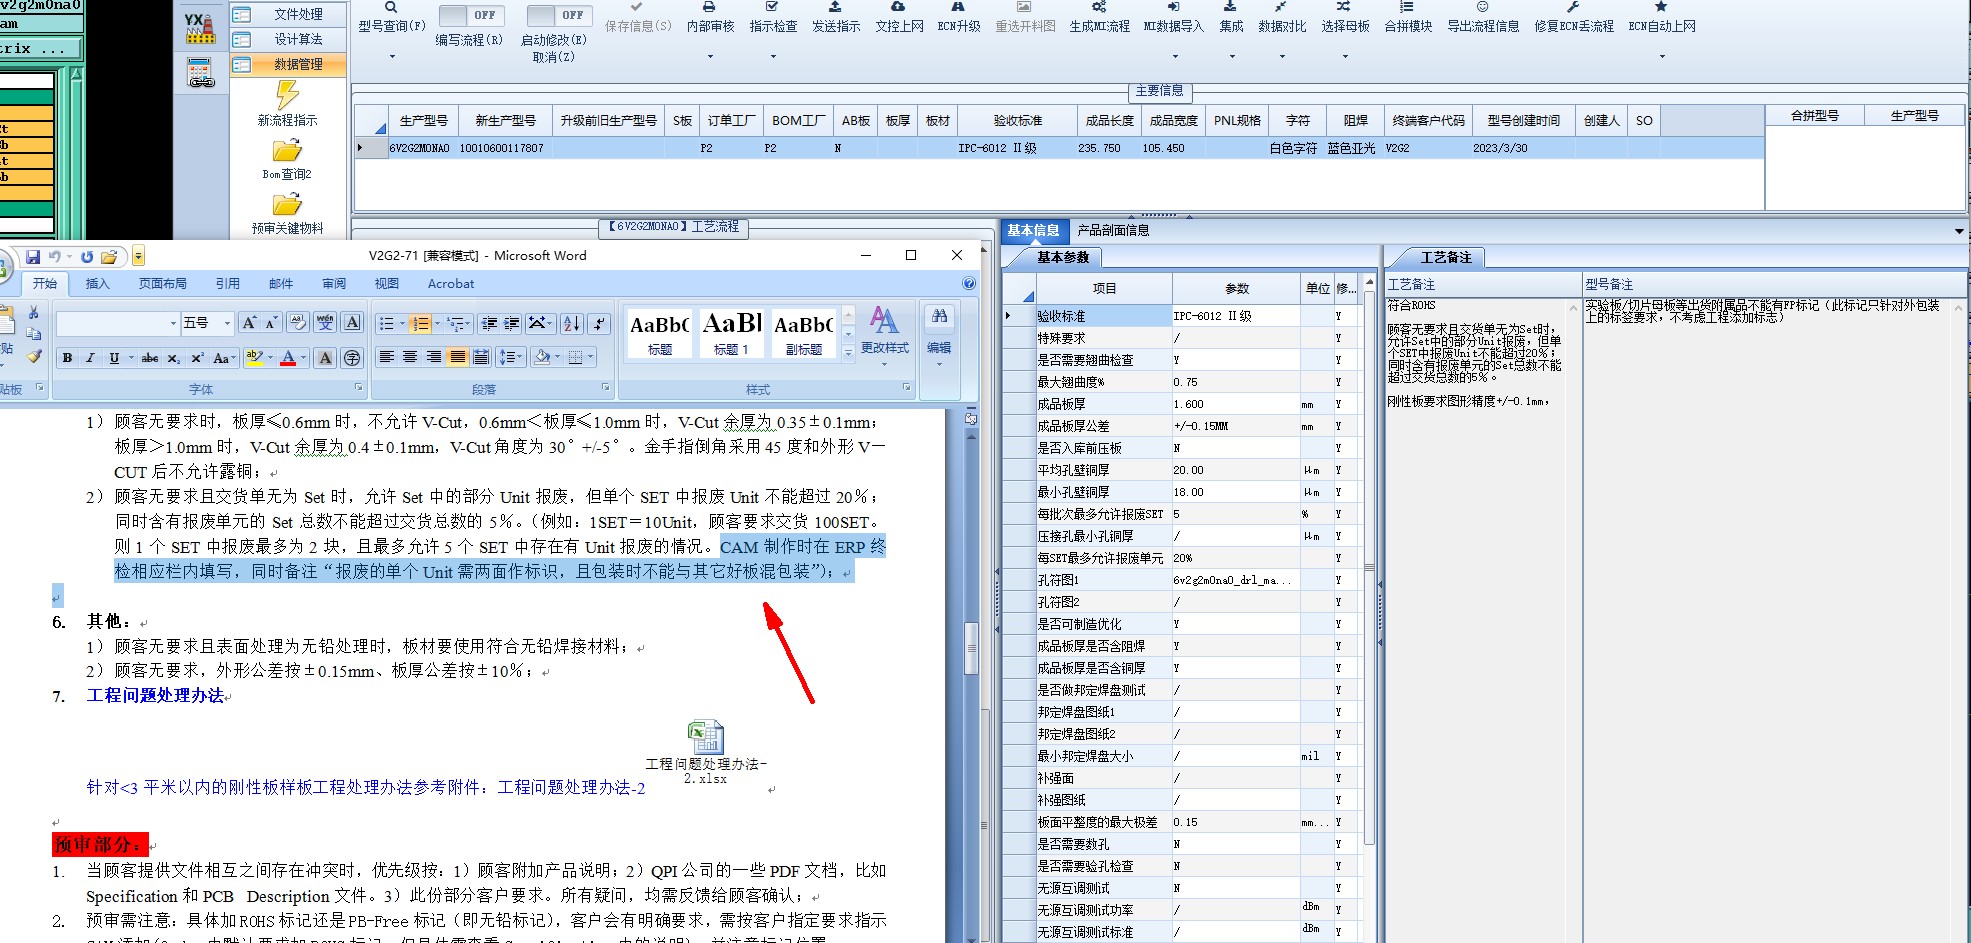Click the 生成MI流程 gears icon
Image resolution: width=1971 pixels, height=943 pixels.
point(1098,7)
